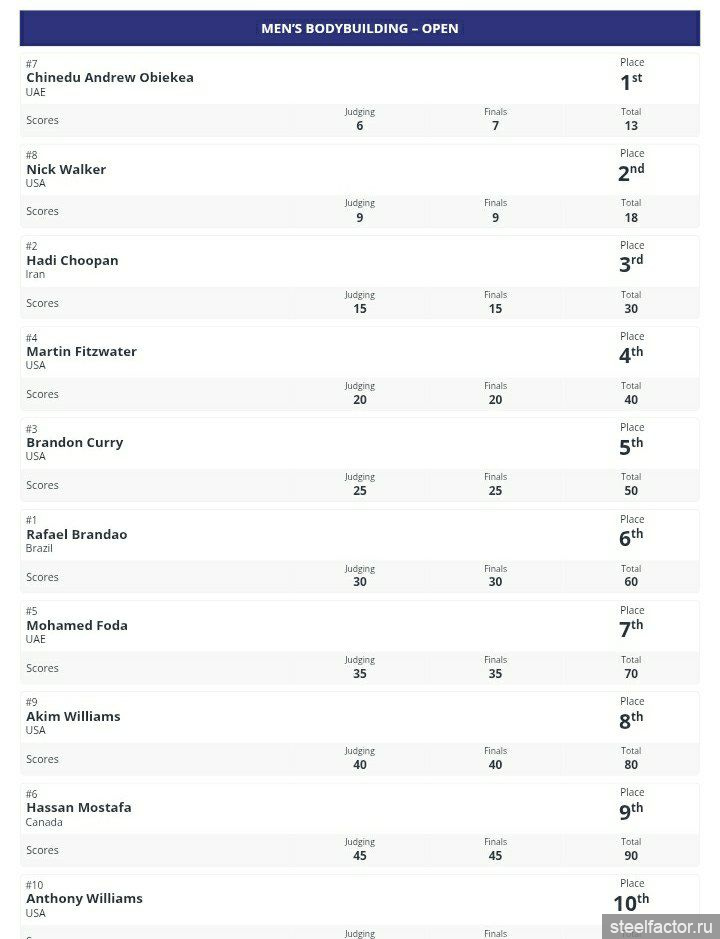
Task: Click the 2nd place badge
Action: (631, 172)
